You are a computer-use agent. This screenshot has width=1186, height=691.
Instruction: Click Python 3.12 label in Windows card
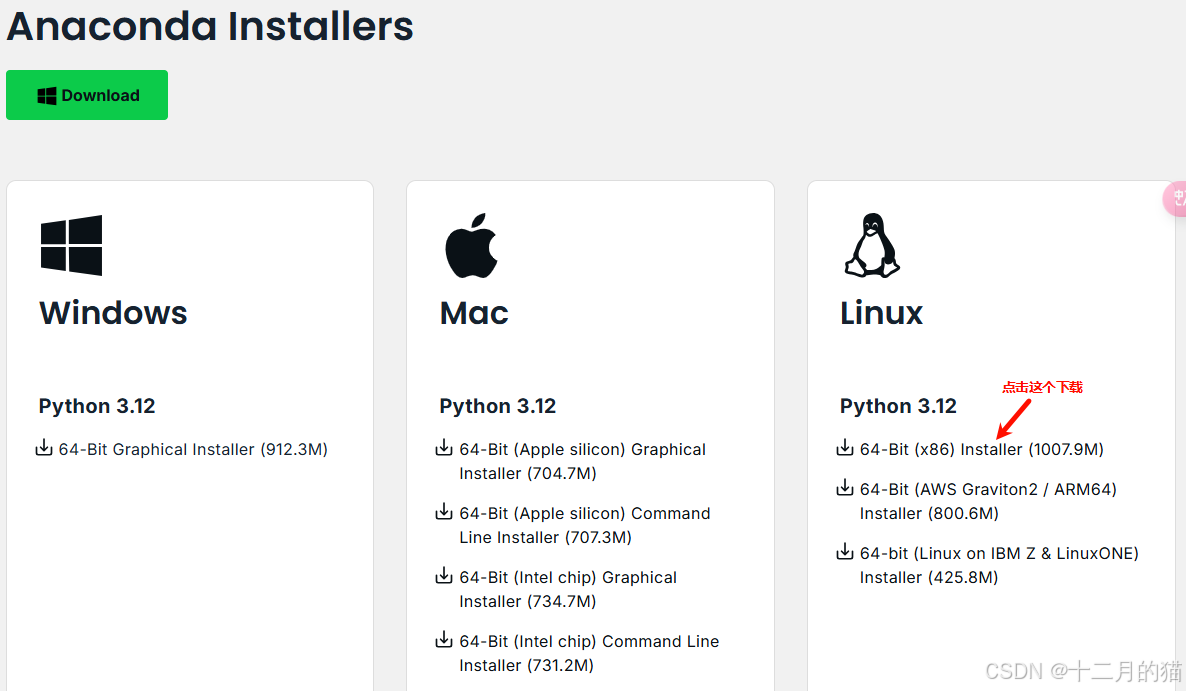[97, 407]
